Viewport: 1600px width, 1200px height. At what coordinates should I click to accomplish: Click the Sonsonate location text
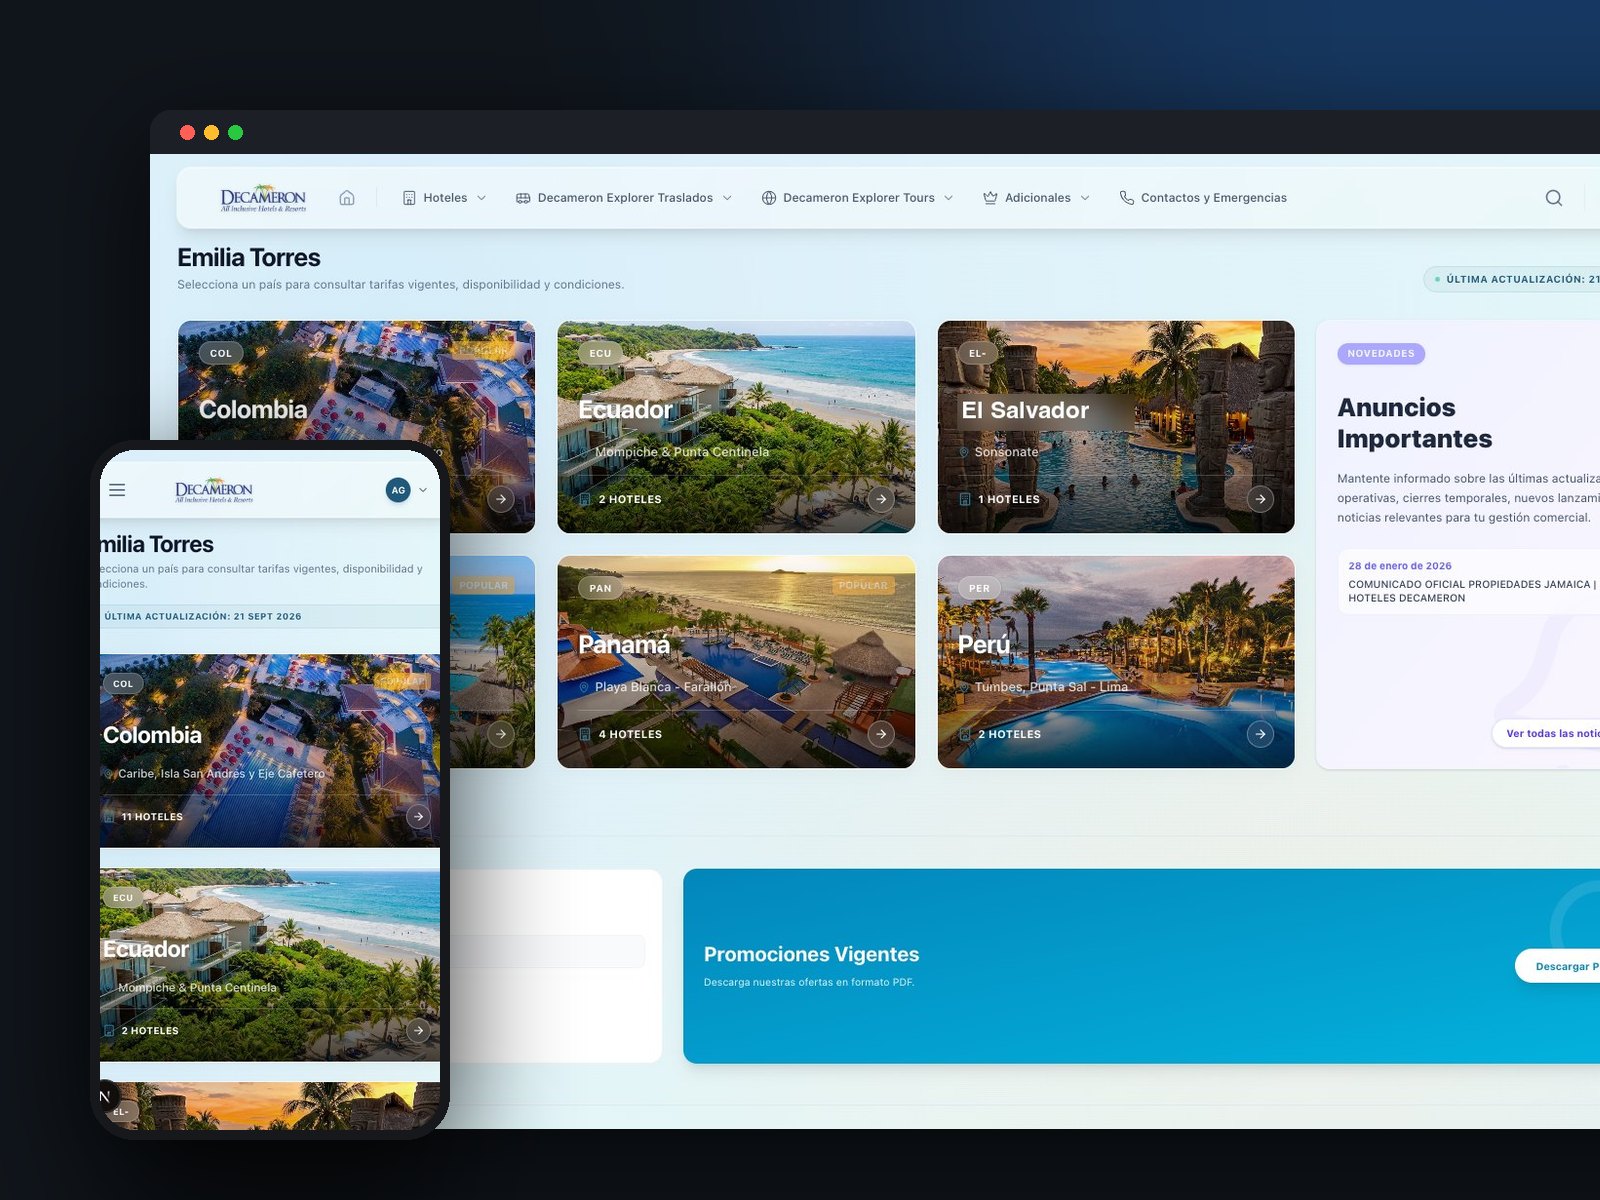[x=1007, y=452]
